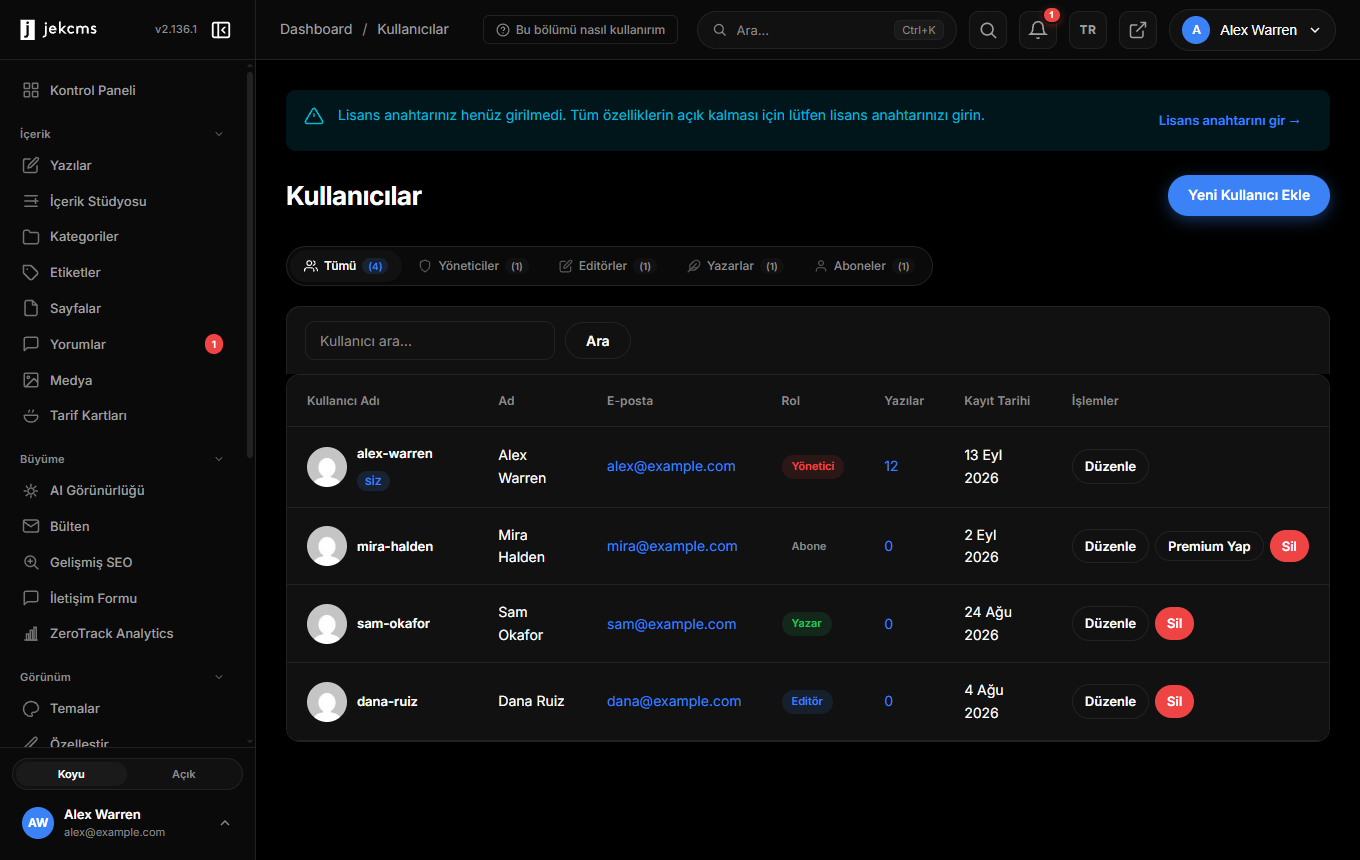Open notifications bell icon
Viewport: 1360px width, 860px height.
[x=1038, y=30]
